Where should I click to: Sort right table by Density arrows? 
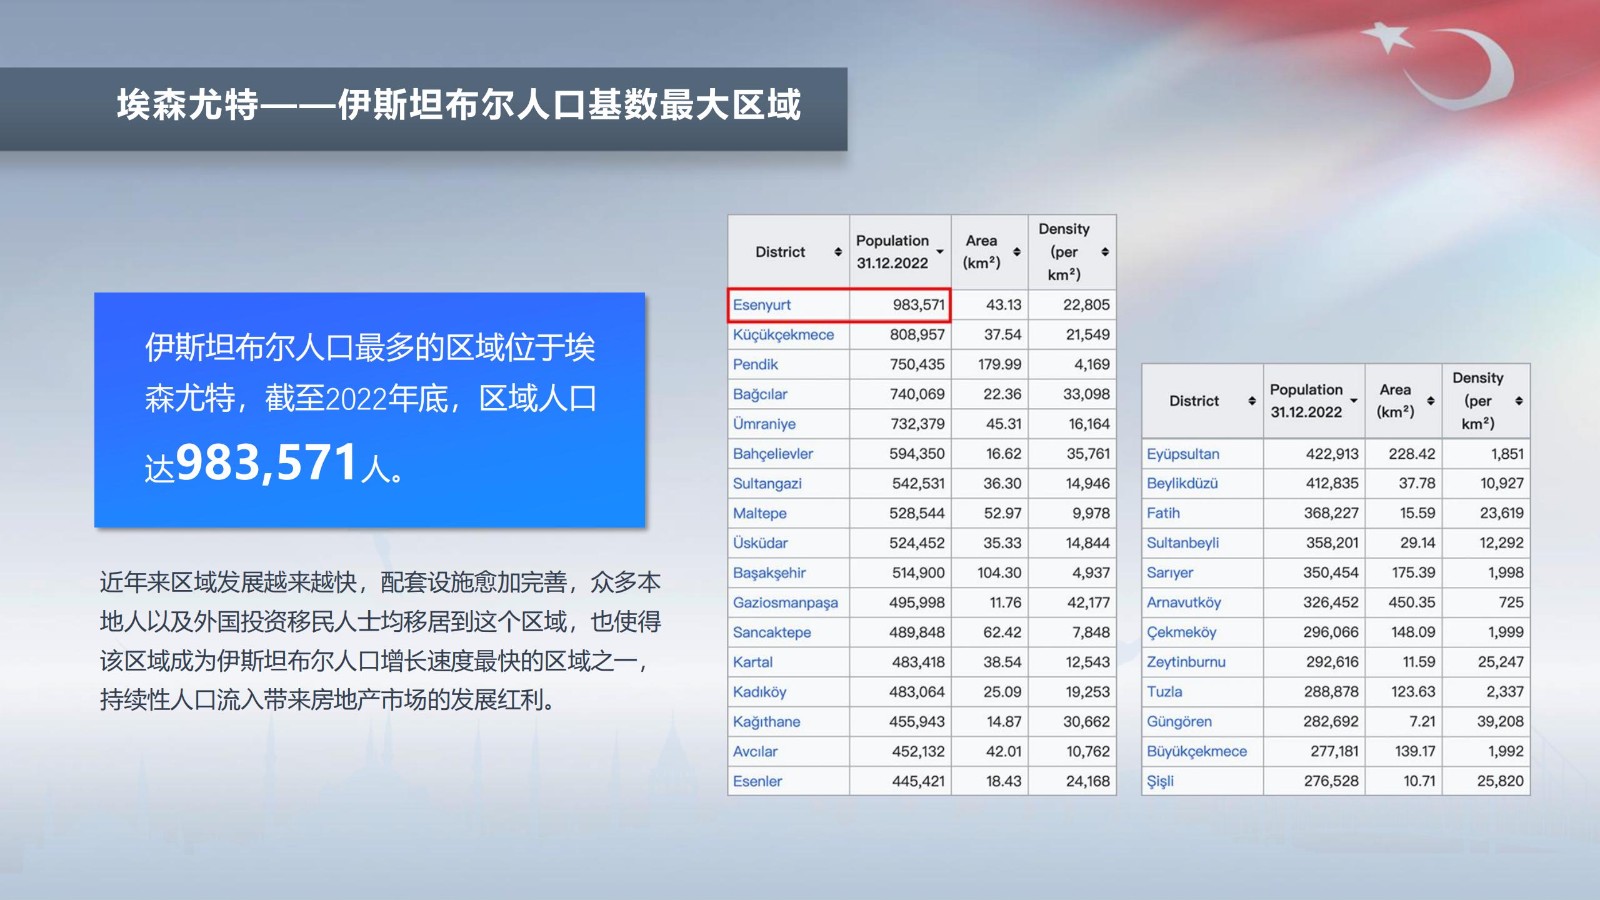(1519, 401)
